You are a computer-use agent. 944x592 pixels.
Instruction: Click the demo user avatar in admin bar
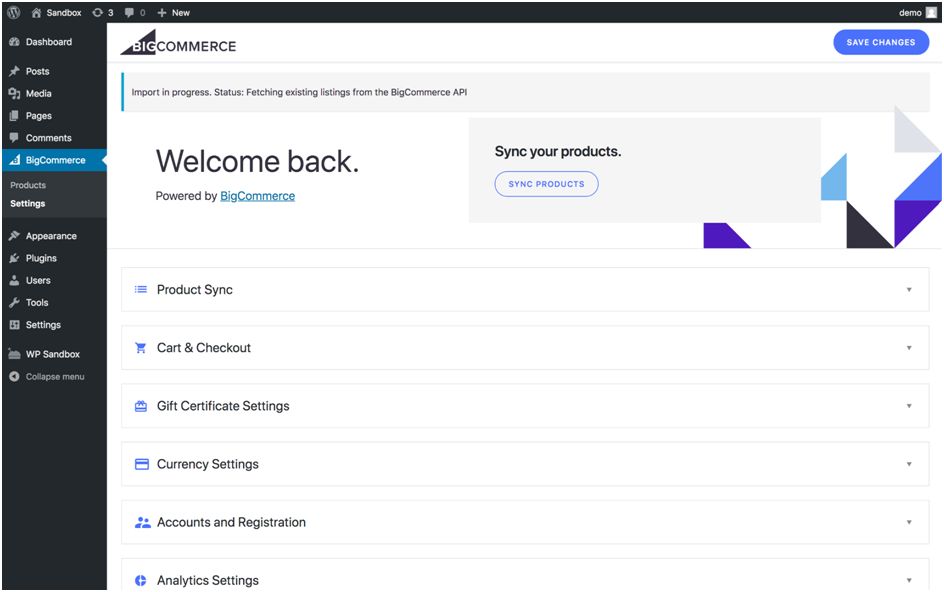932,12
